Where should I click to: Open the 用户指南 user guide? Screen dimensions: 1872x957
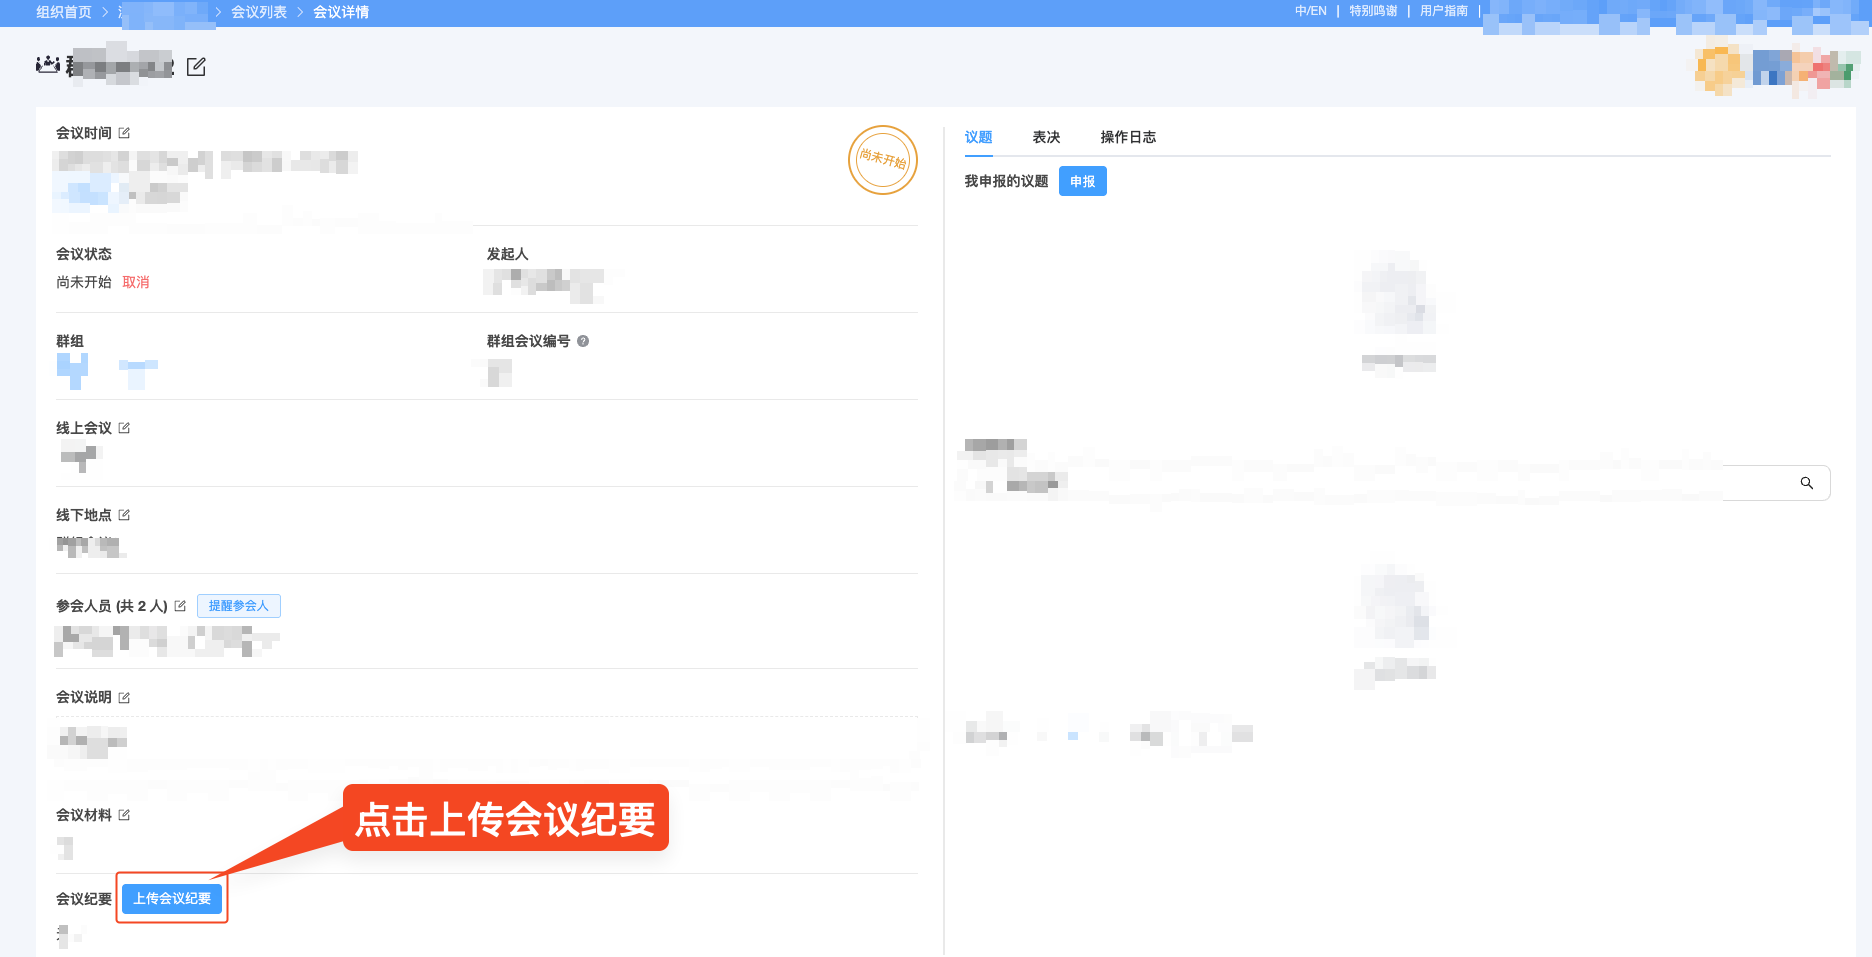[x=1443, y=11]
